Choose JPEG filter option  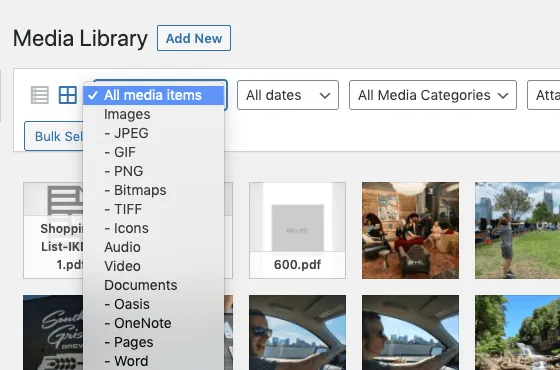coord(154,133)
